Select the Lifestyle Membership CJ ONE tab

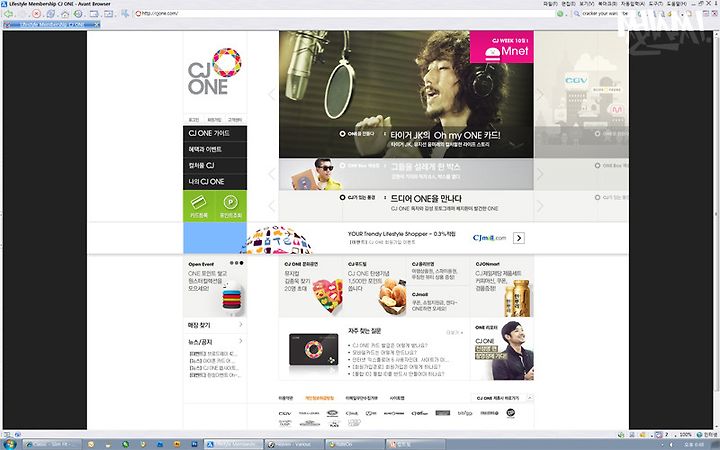pyautogui.click(x=51, y=24)
